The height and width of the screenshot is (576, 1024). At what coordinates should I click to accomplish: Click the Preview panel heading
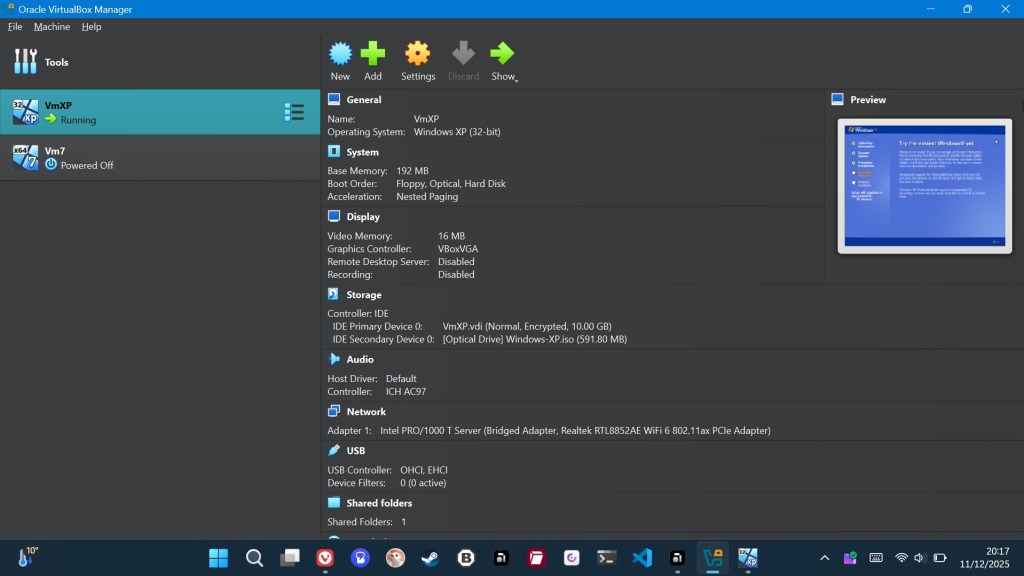click(x=868, y=100)
